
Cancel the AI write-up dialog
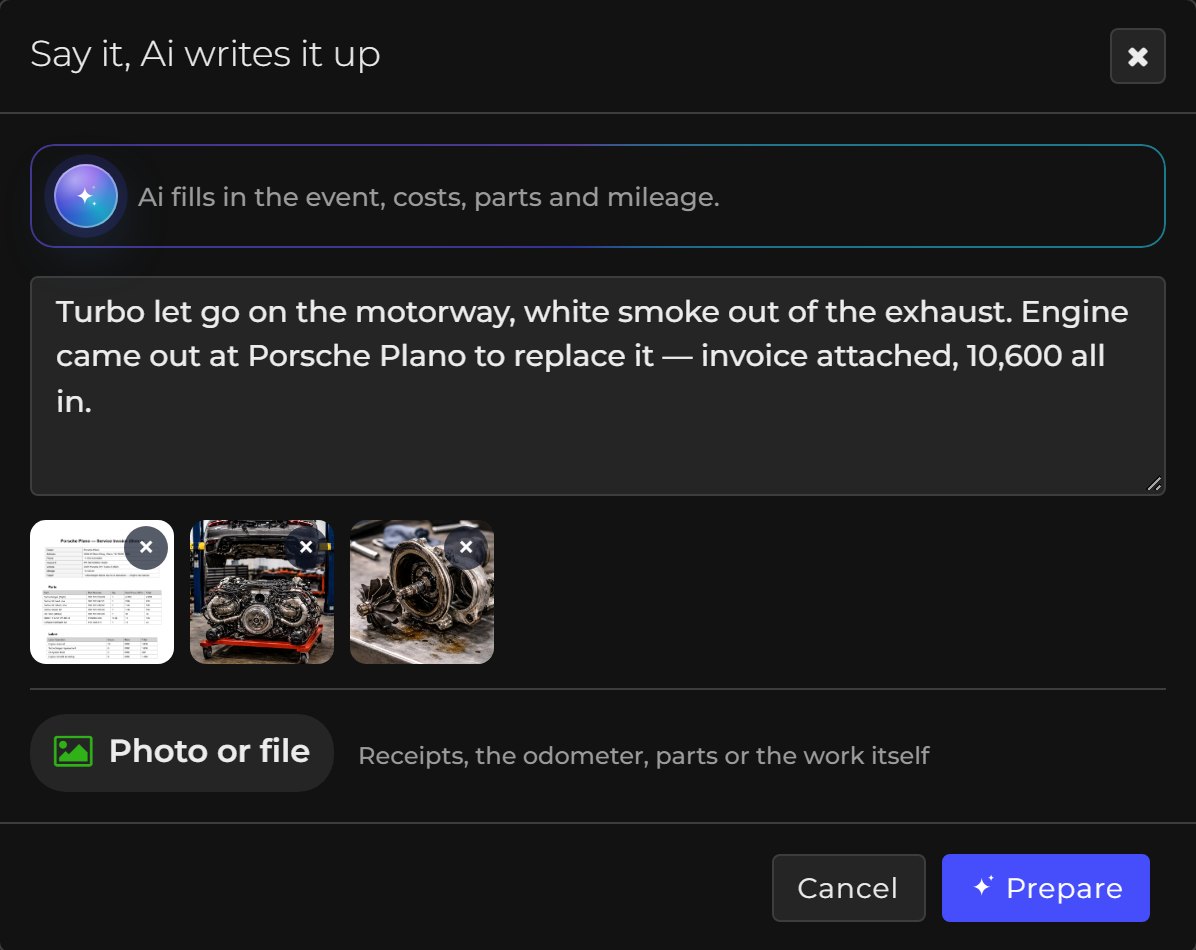coord(848,888)
